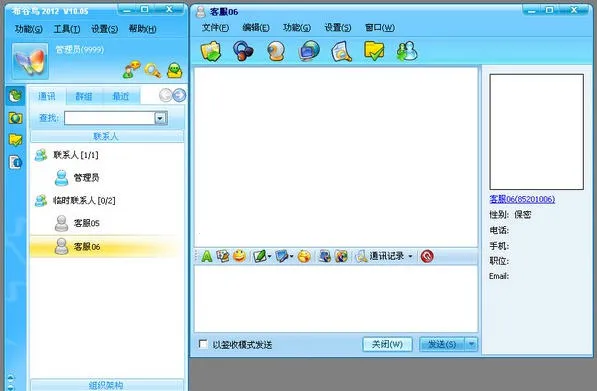The image size is (597, 391).
Task: Open 功能(G) menu in chat window
Action: click(x=297, y=27)
